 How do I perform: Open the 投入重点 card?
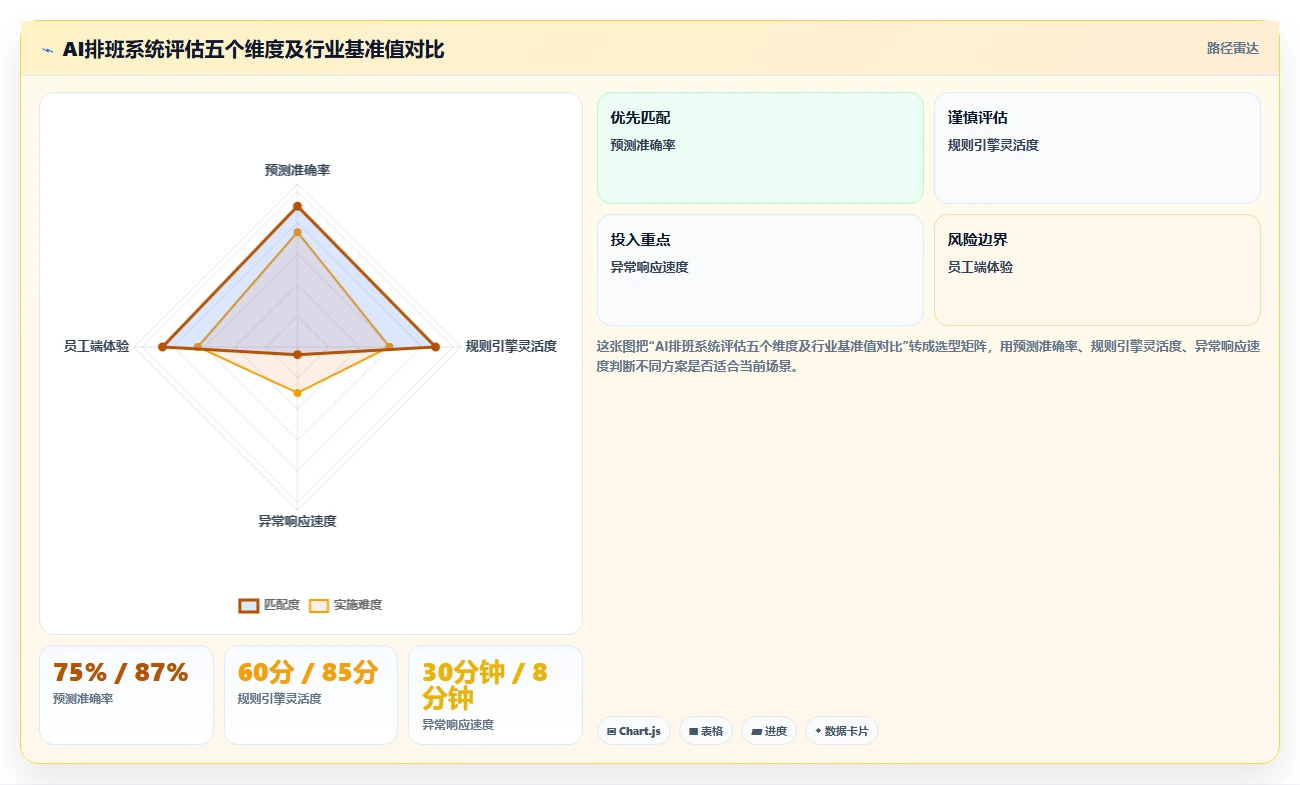point(760,270)
